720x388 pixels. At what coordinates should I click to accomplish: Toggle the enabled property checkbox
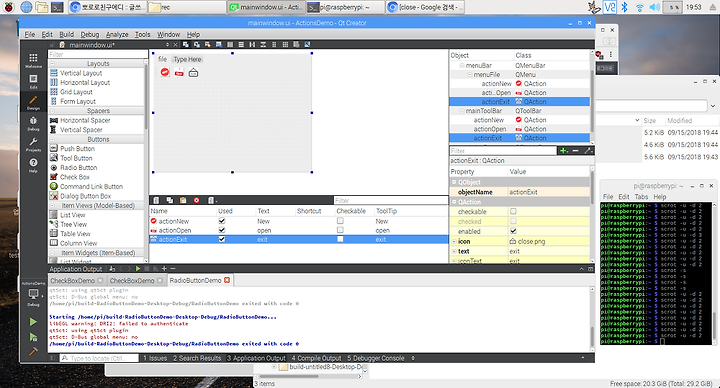513,231
